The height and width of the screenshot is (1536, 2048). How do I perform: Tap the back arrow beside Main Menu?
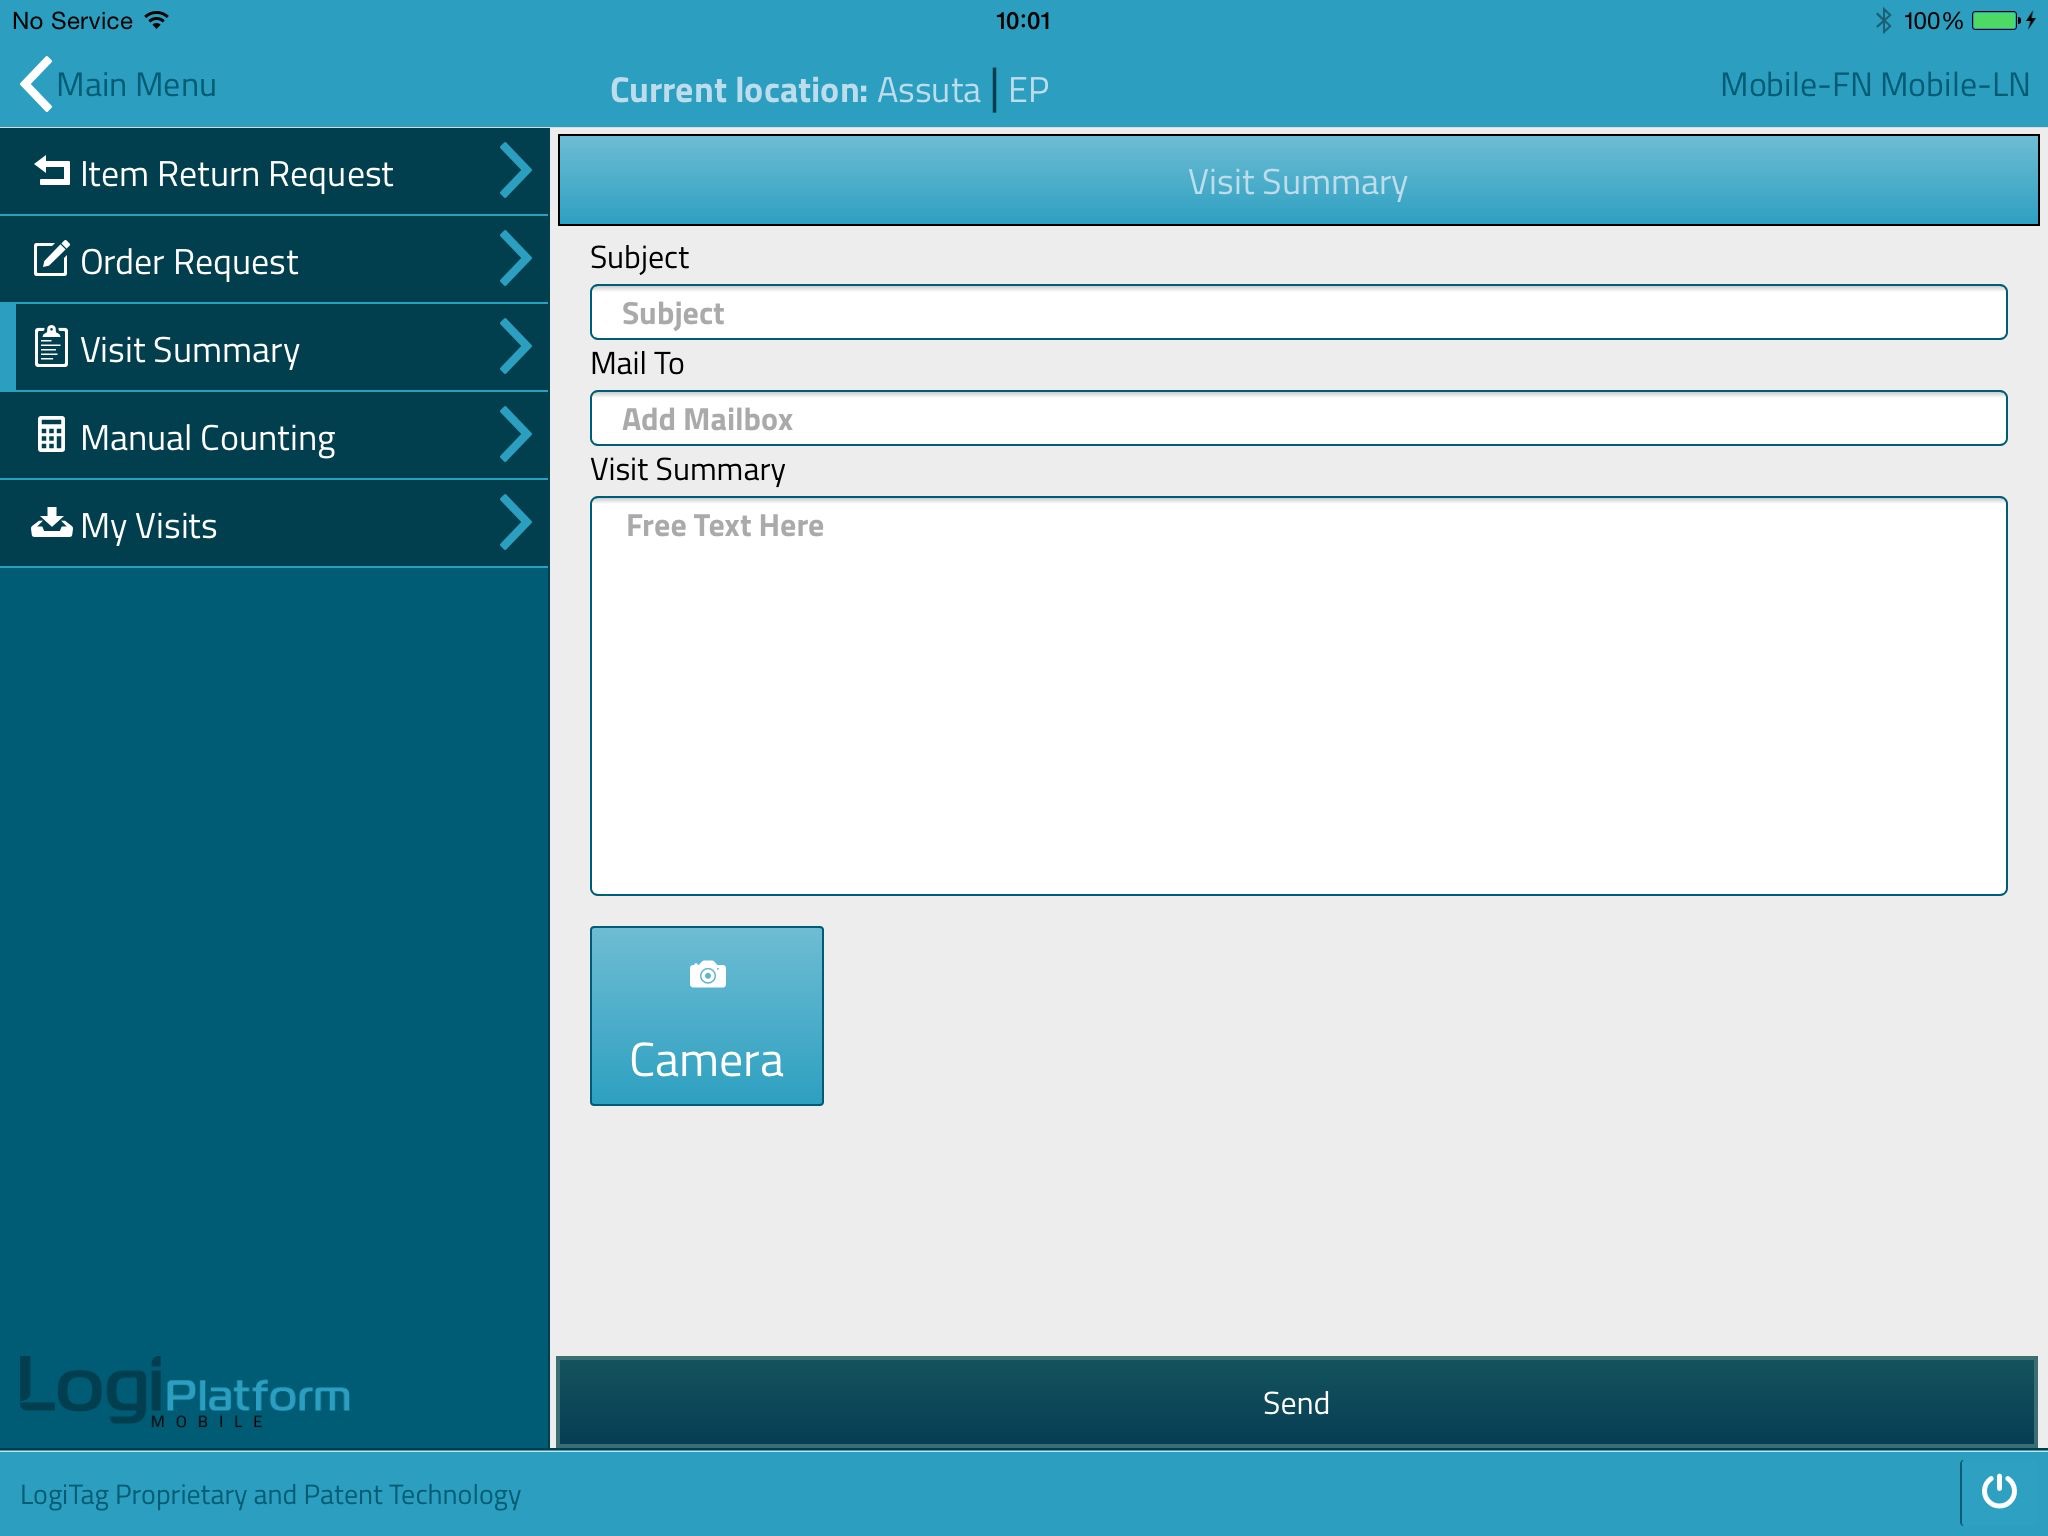point(36,85)
